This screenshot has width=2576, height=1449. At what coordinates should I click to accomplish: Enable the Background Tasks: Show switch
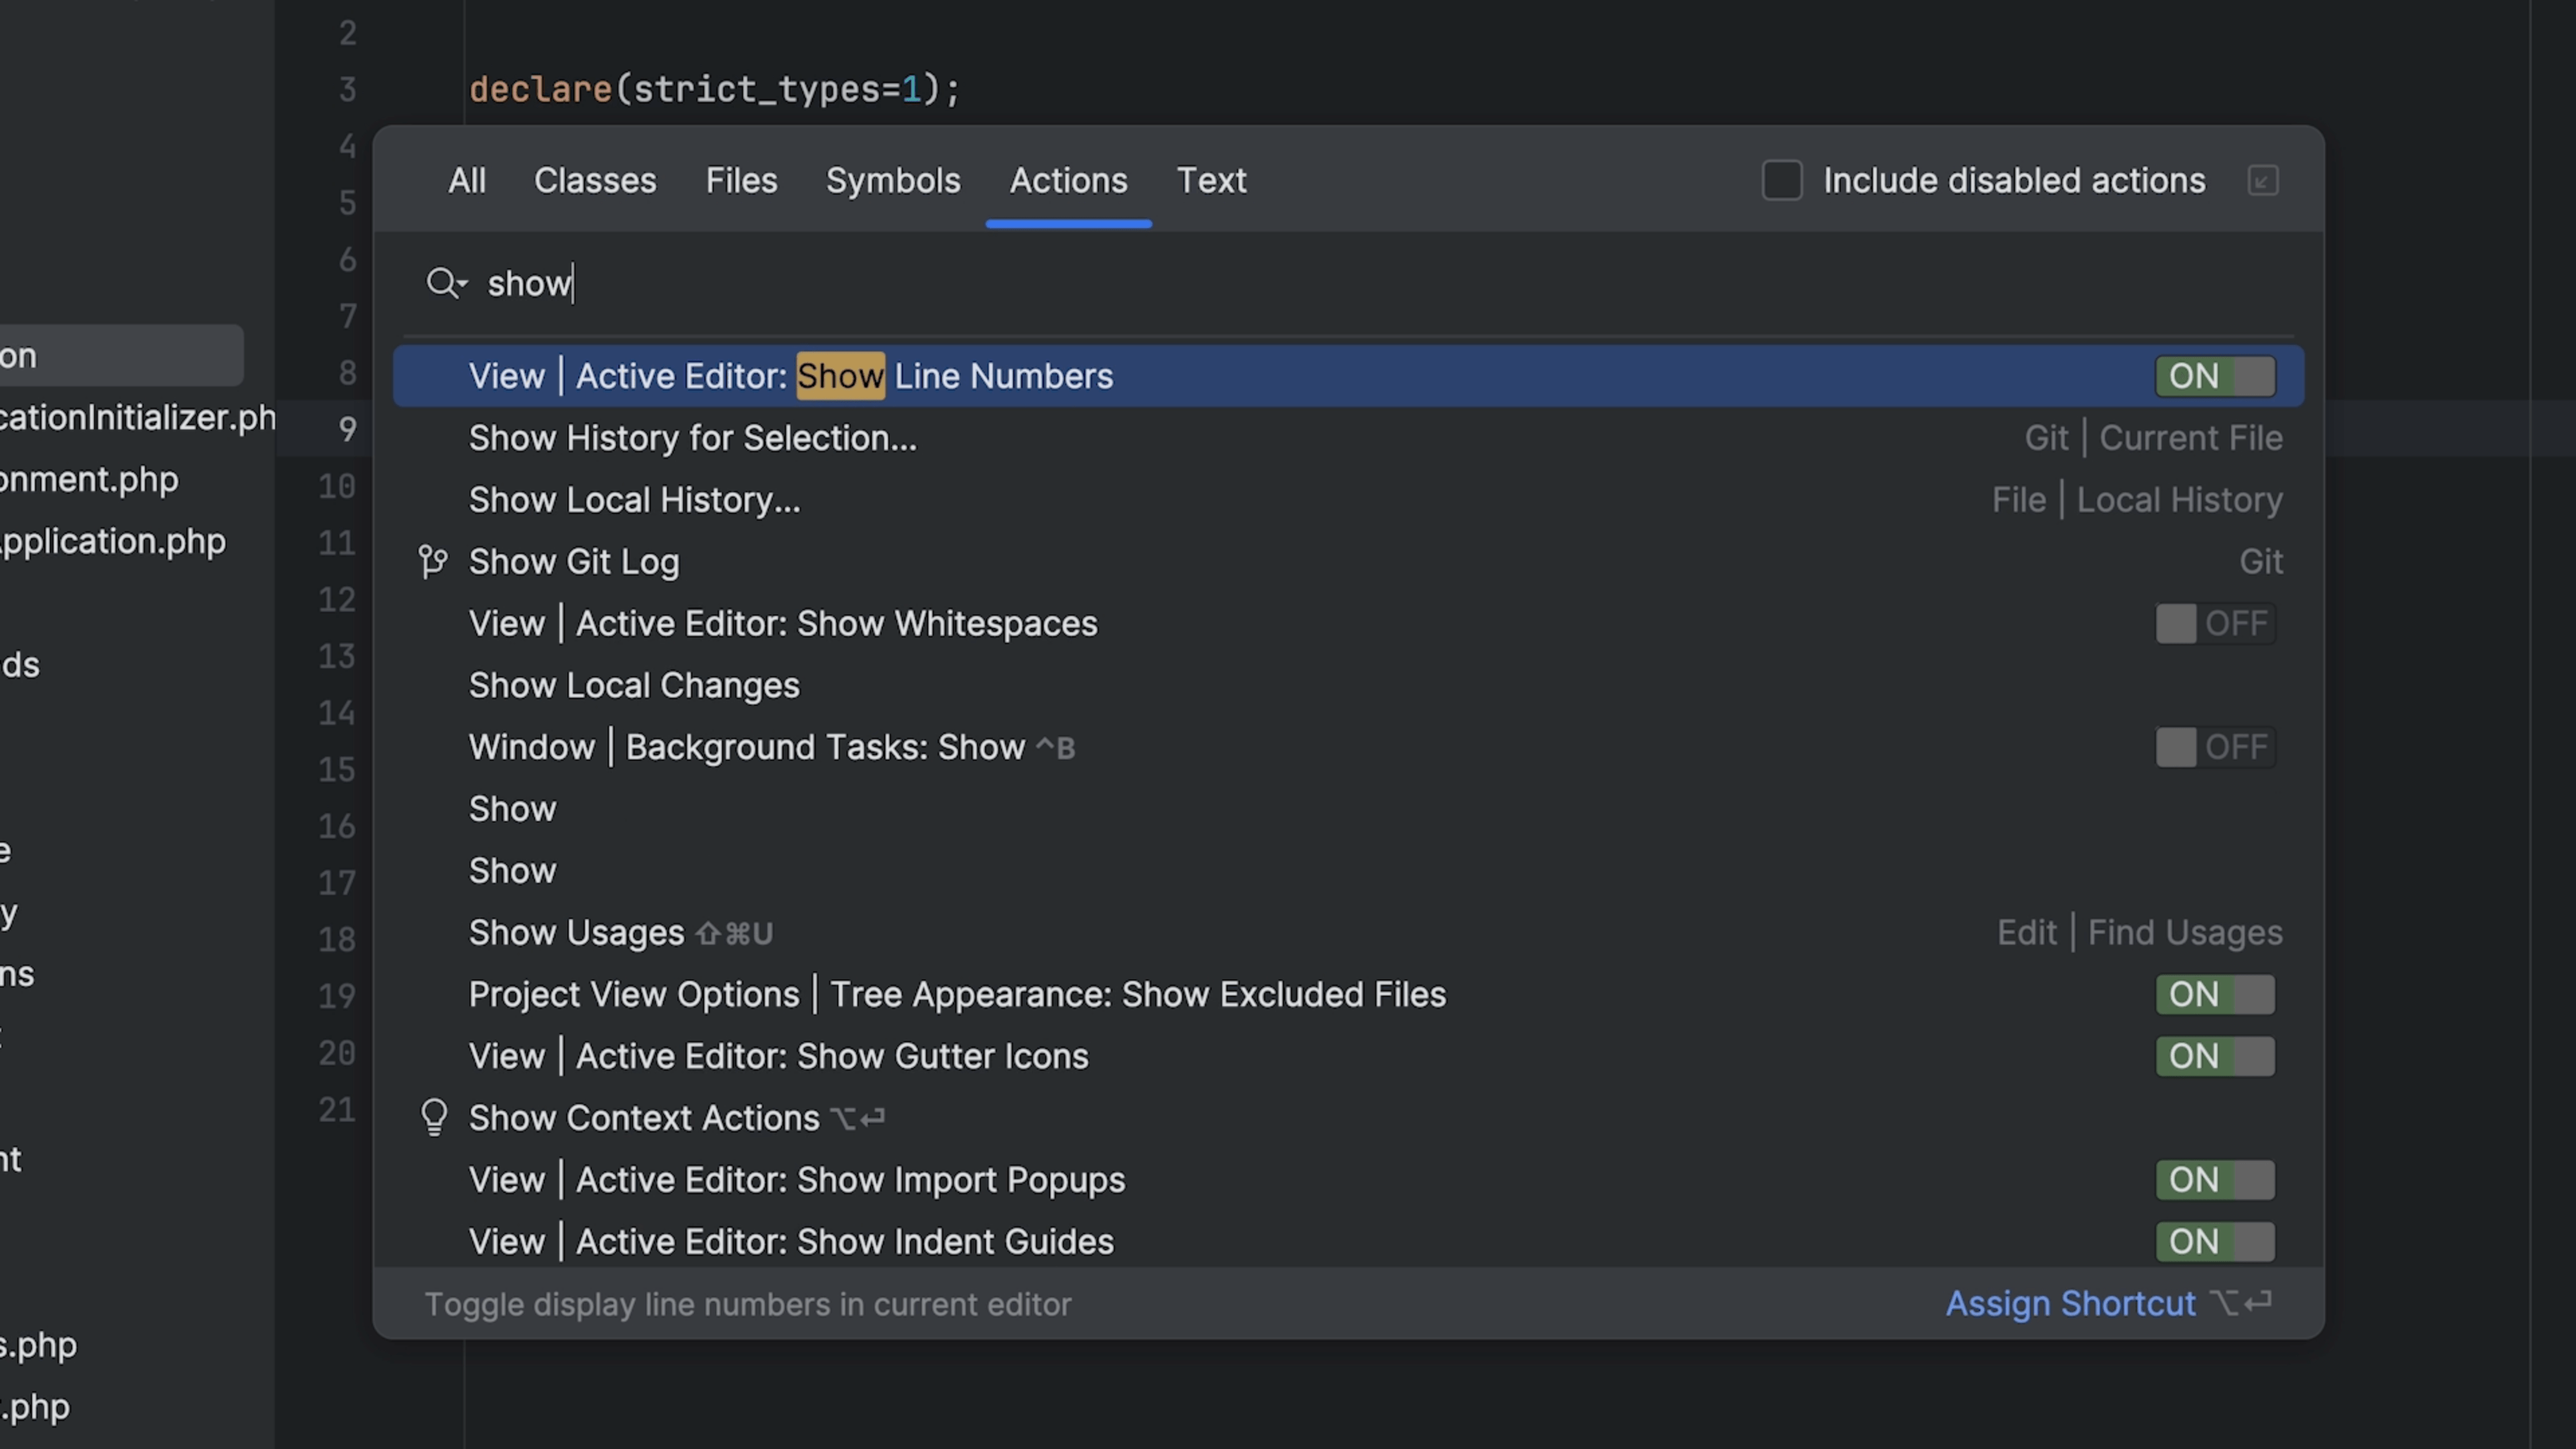click(2215, 747)
